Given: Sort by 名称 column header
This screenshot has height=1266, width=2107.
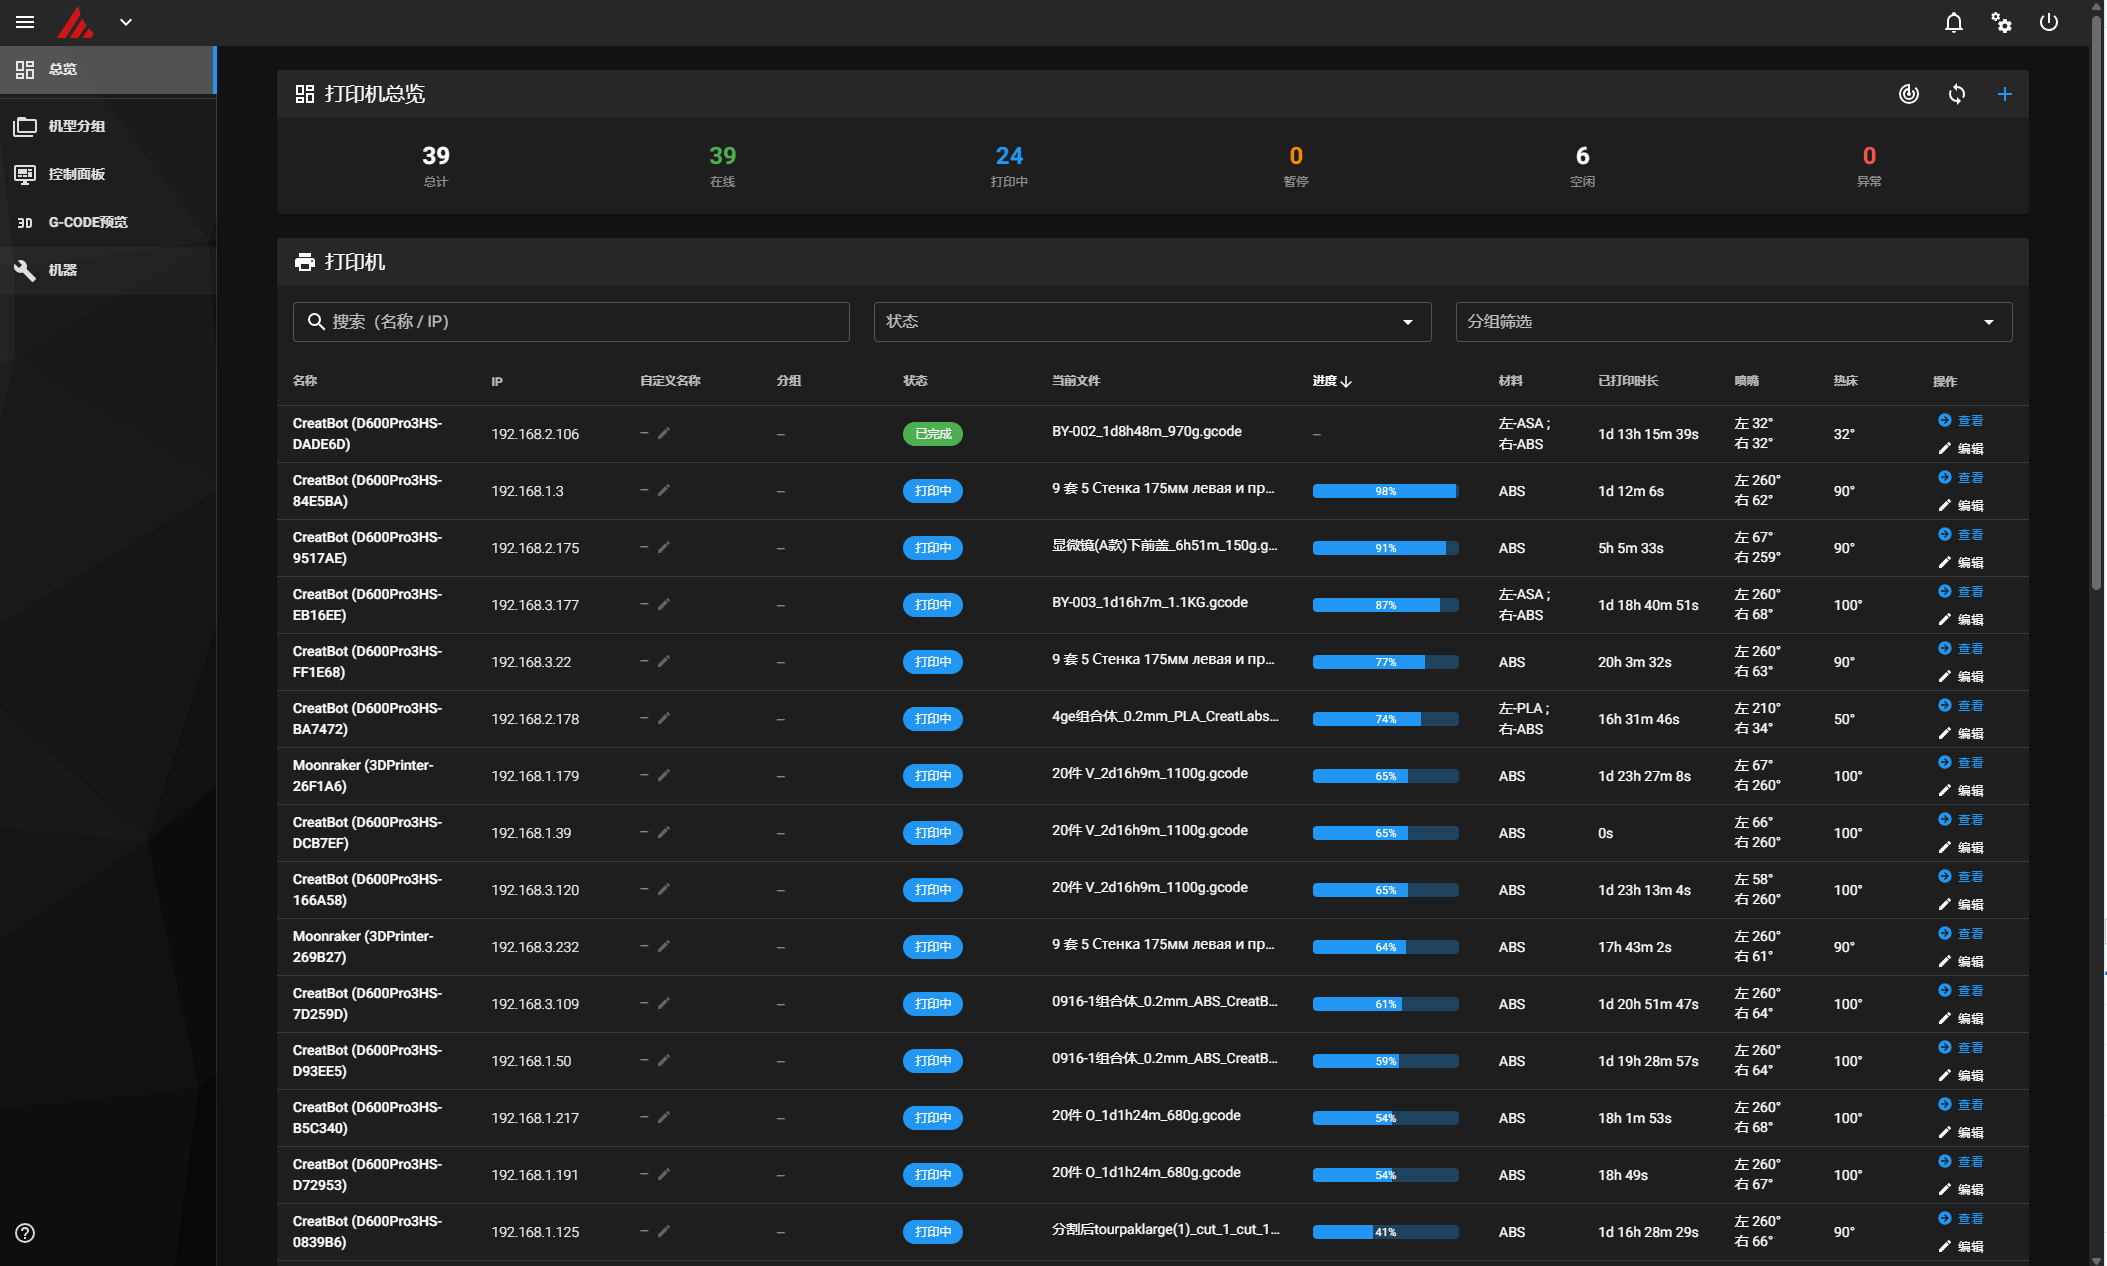Looking at the screenshot, I should [305, 381].
